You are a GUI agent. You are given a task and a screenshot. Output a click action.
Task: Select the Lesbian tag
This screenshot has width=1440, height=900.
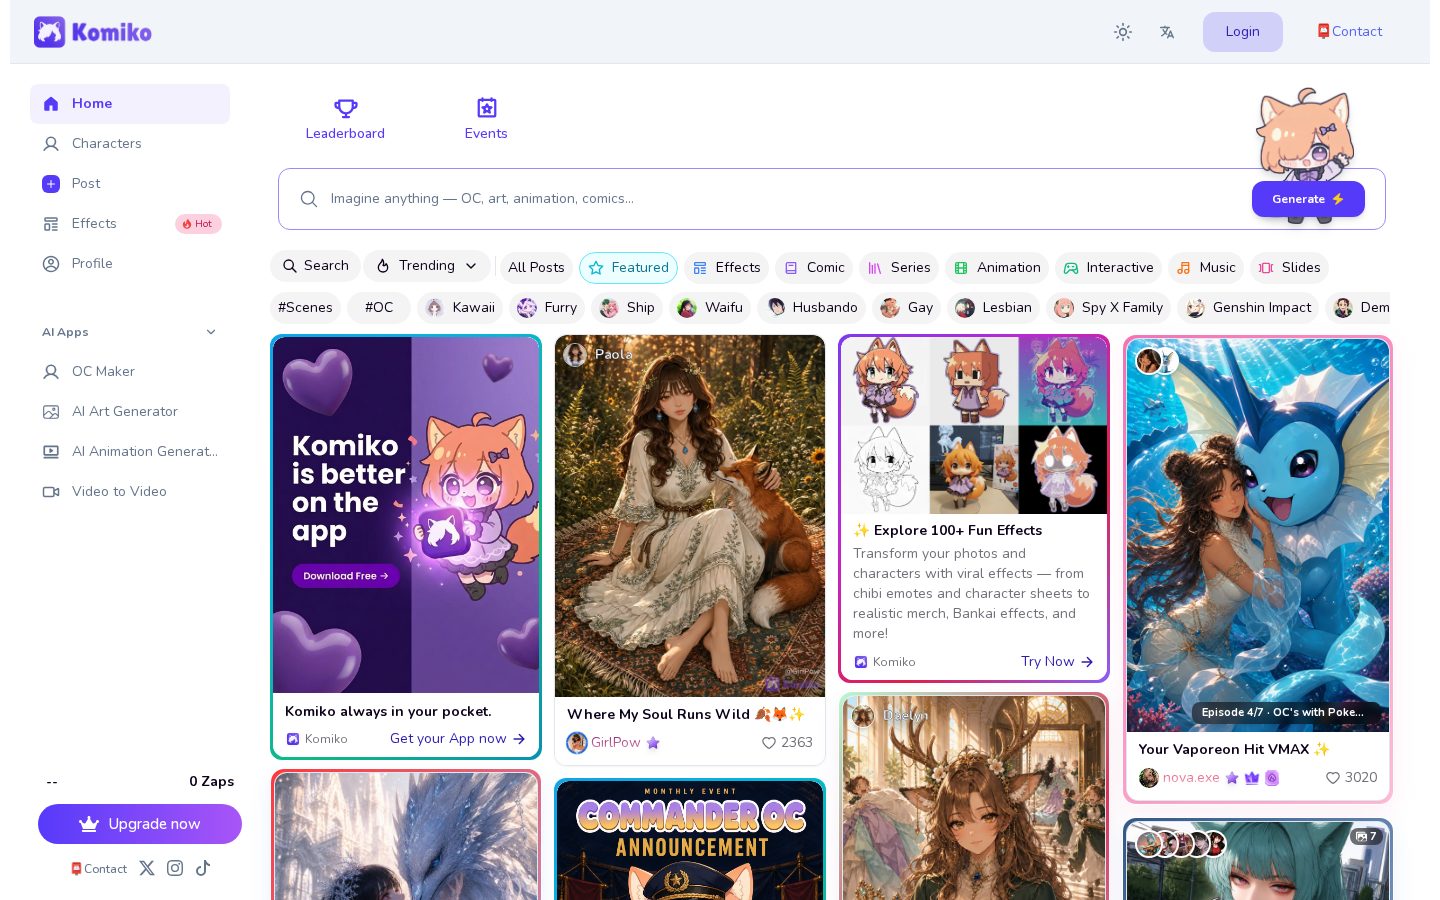[994, 308]
